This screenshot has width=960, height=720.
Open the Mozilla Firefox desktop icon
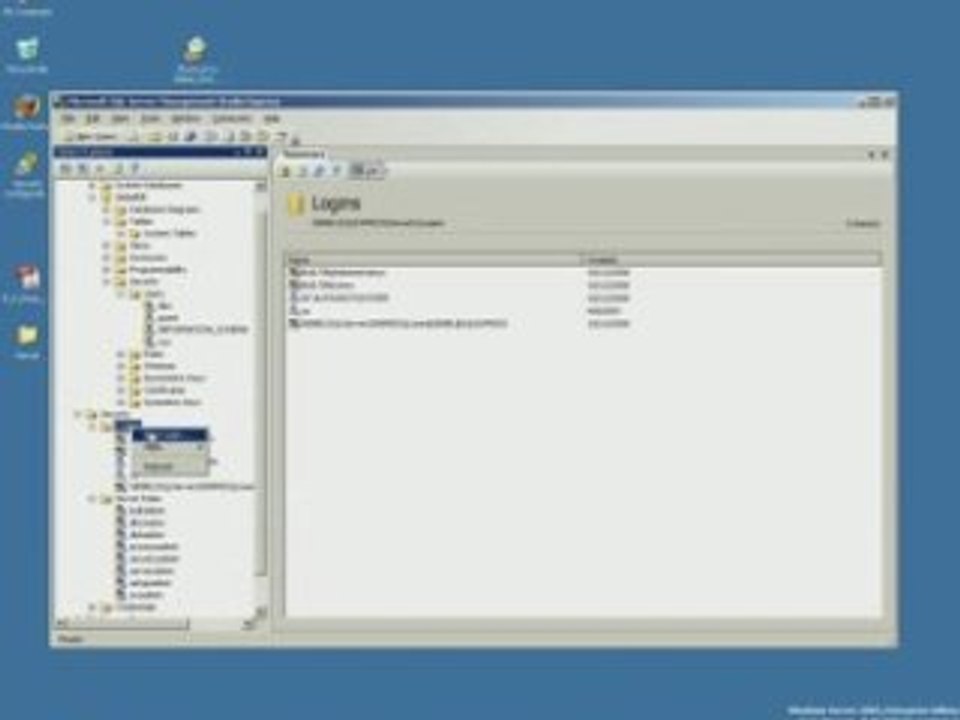pos(26,107)
